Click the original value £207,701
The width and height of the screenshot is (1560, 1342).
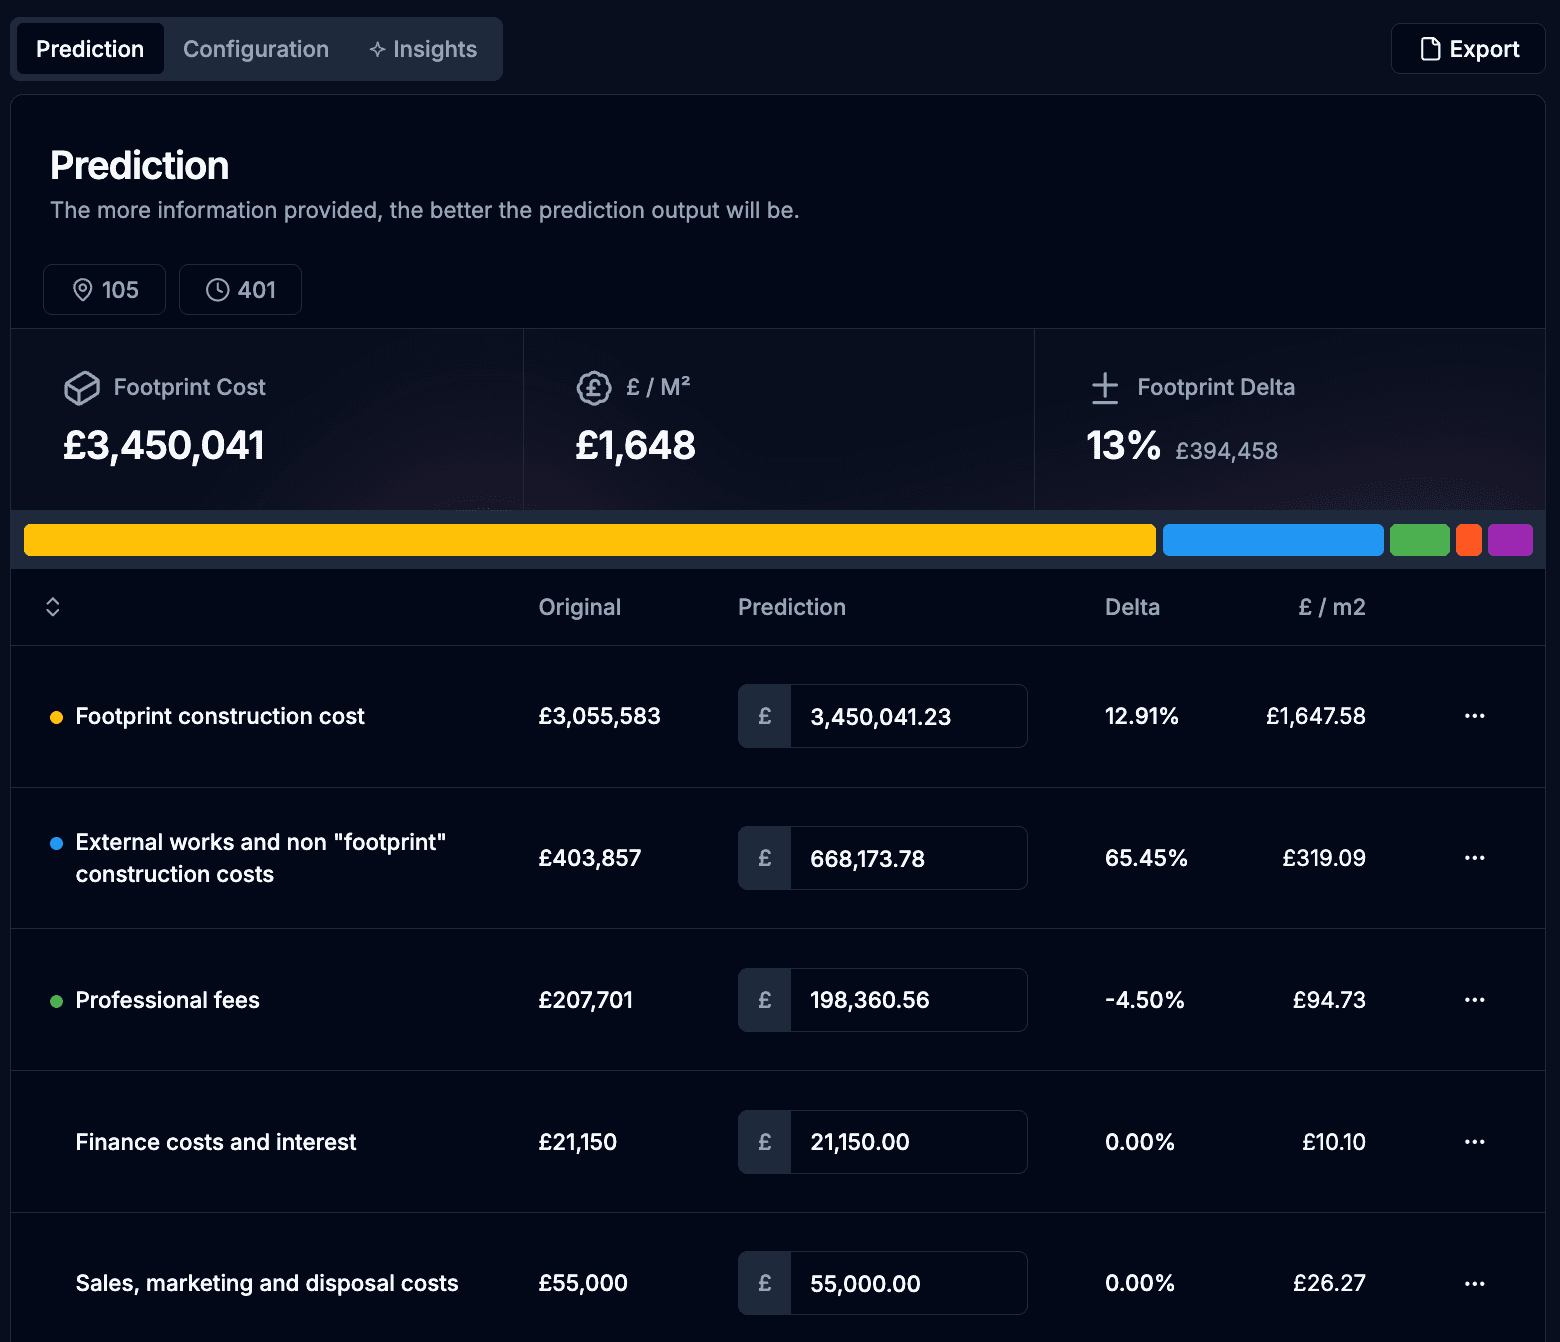tap(586, 1000)
